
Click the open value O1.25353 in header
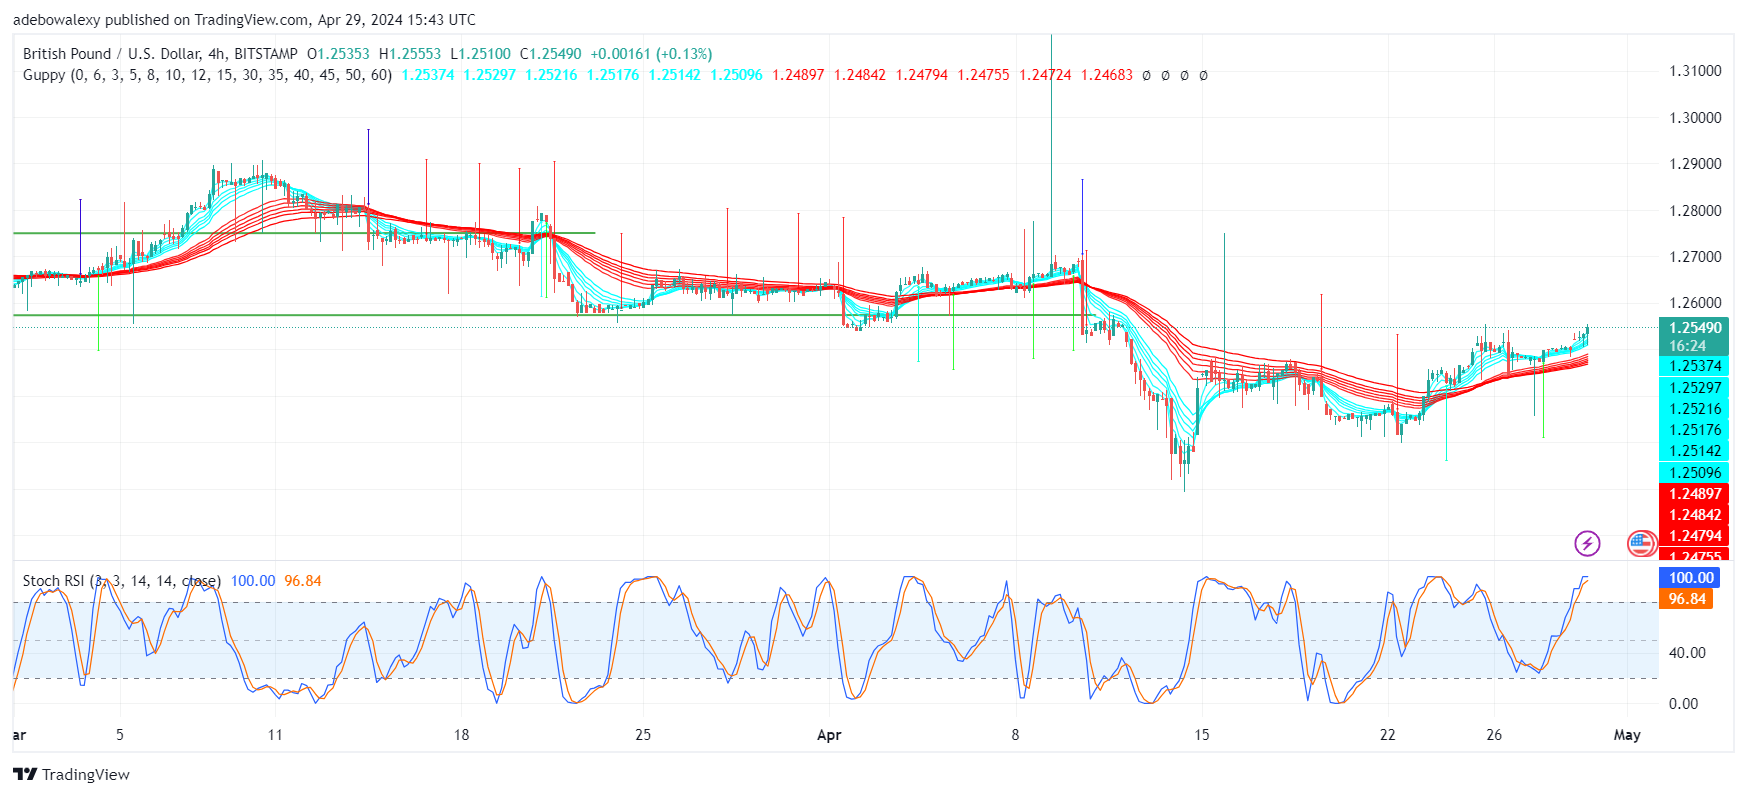click(338, 54)
